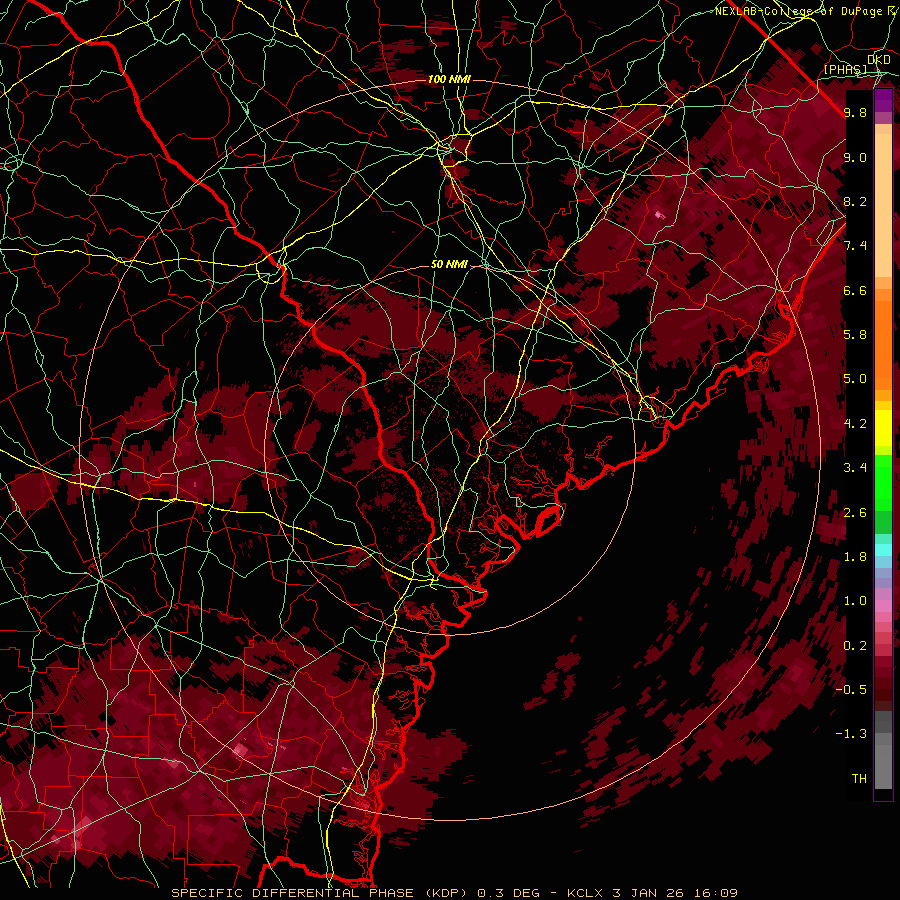Click the 7.4 scale value

click(x=855, y=246)
